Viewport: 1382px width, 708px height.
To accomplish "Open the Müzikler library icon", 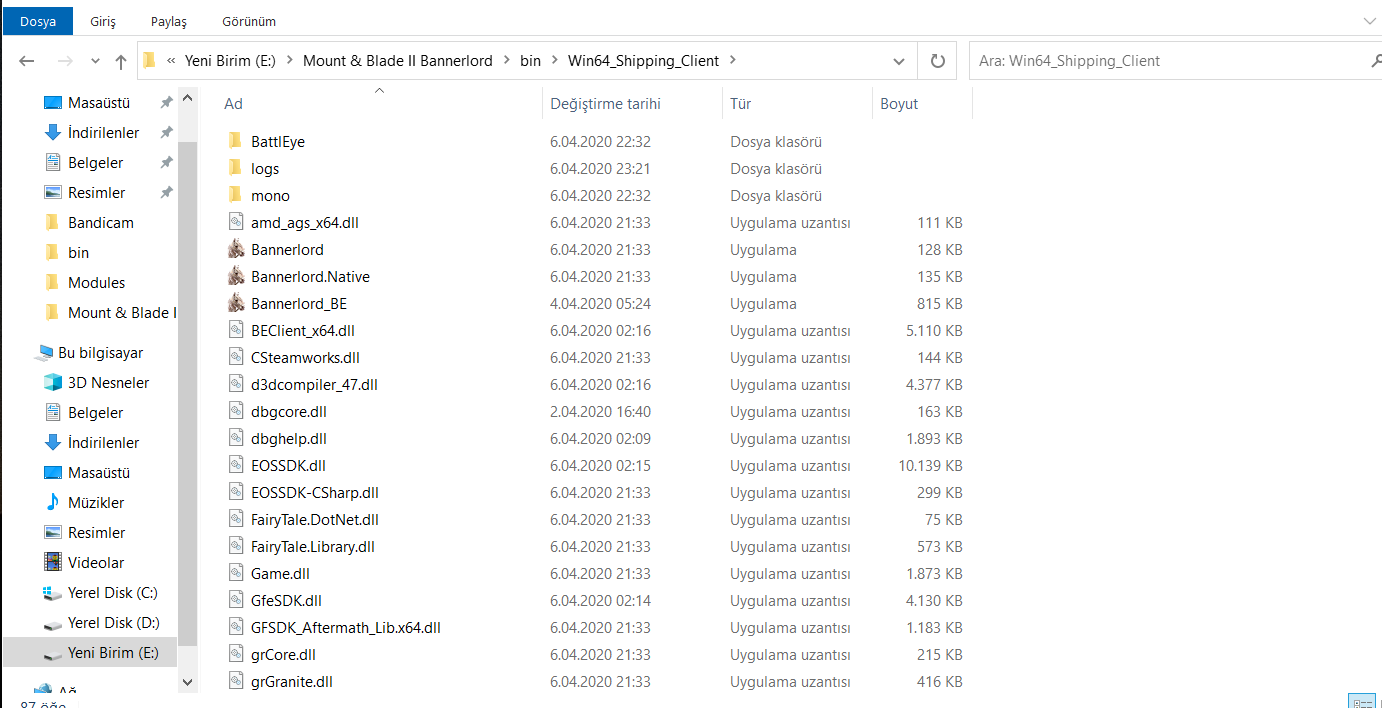I will [53, 503].
